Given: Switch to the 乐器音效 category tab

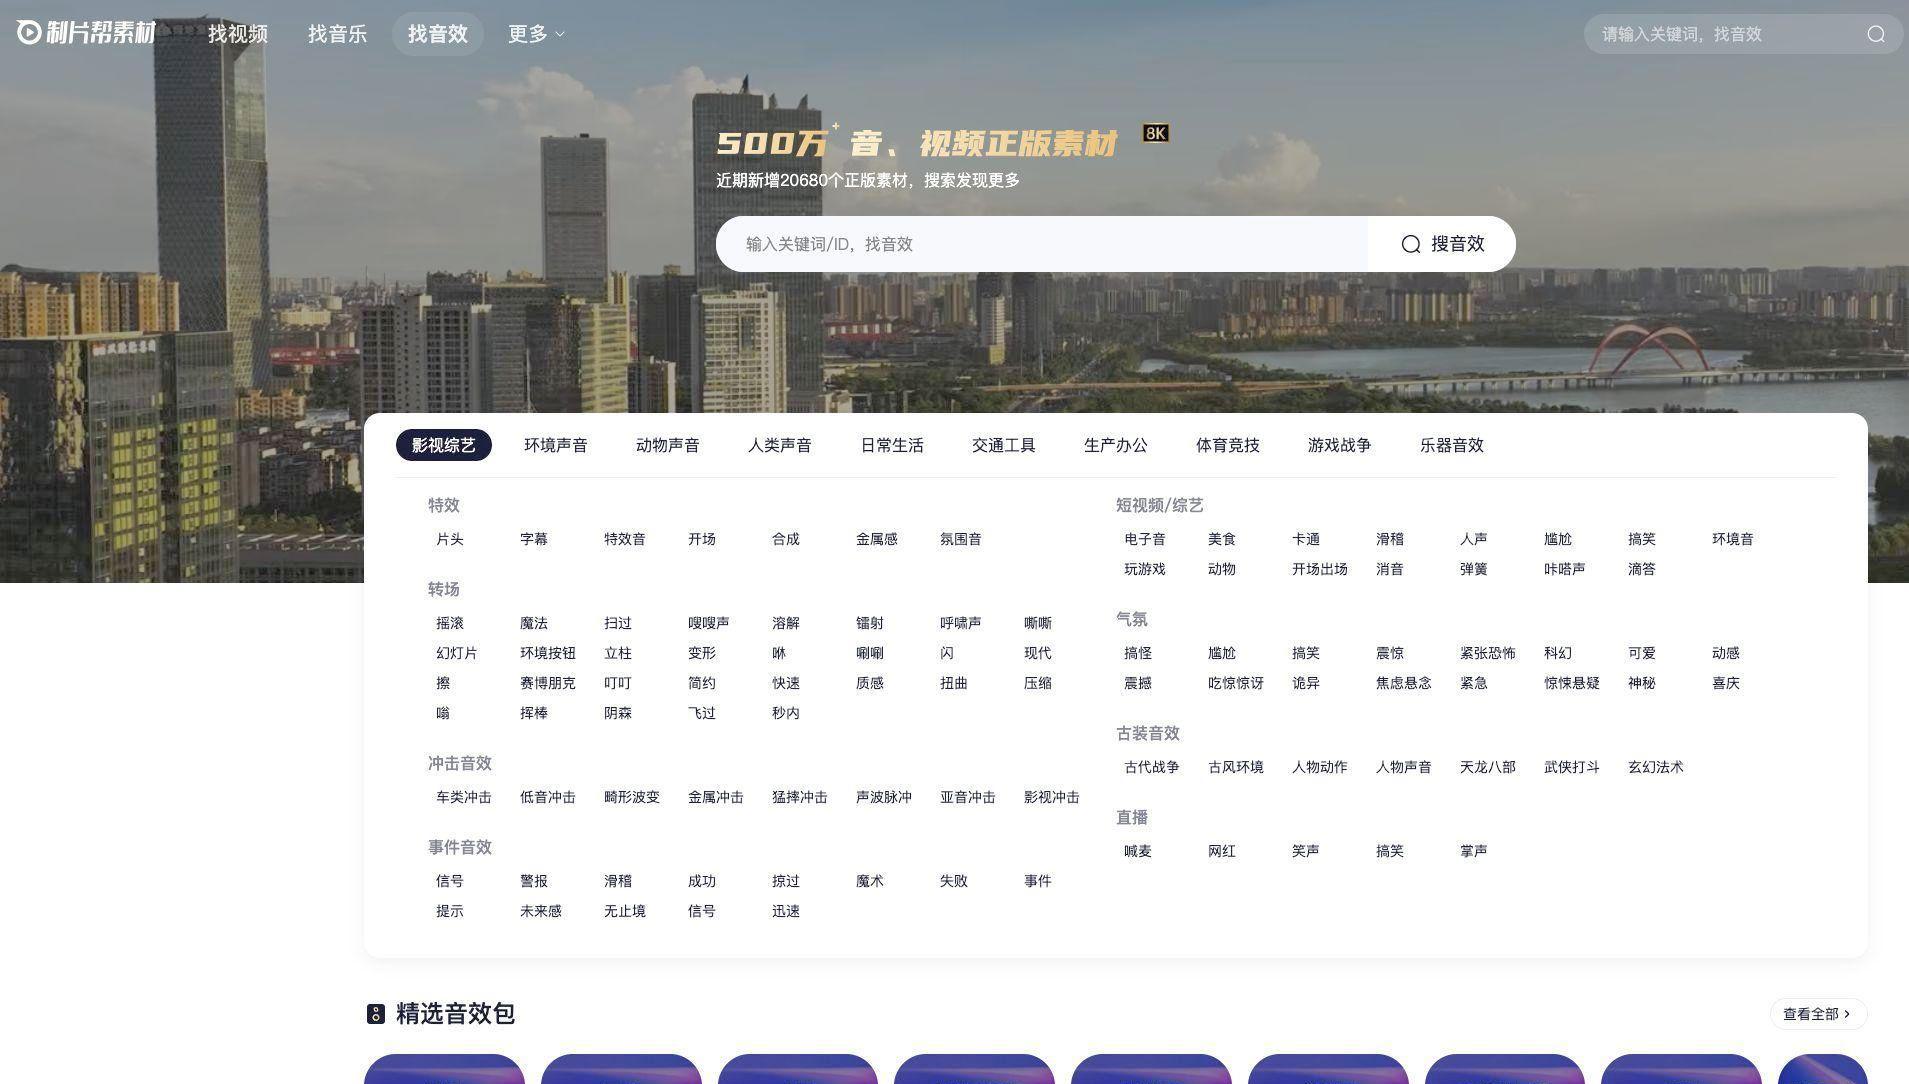Looking at the screenshot, I should [x=1451, y=445].
